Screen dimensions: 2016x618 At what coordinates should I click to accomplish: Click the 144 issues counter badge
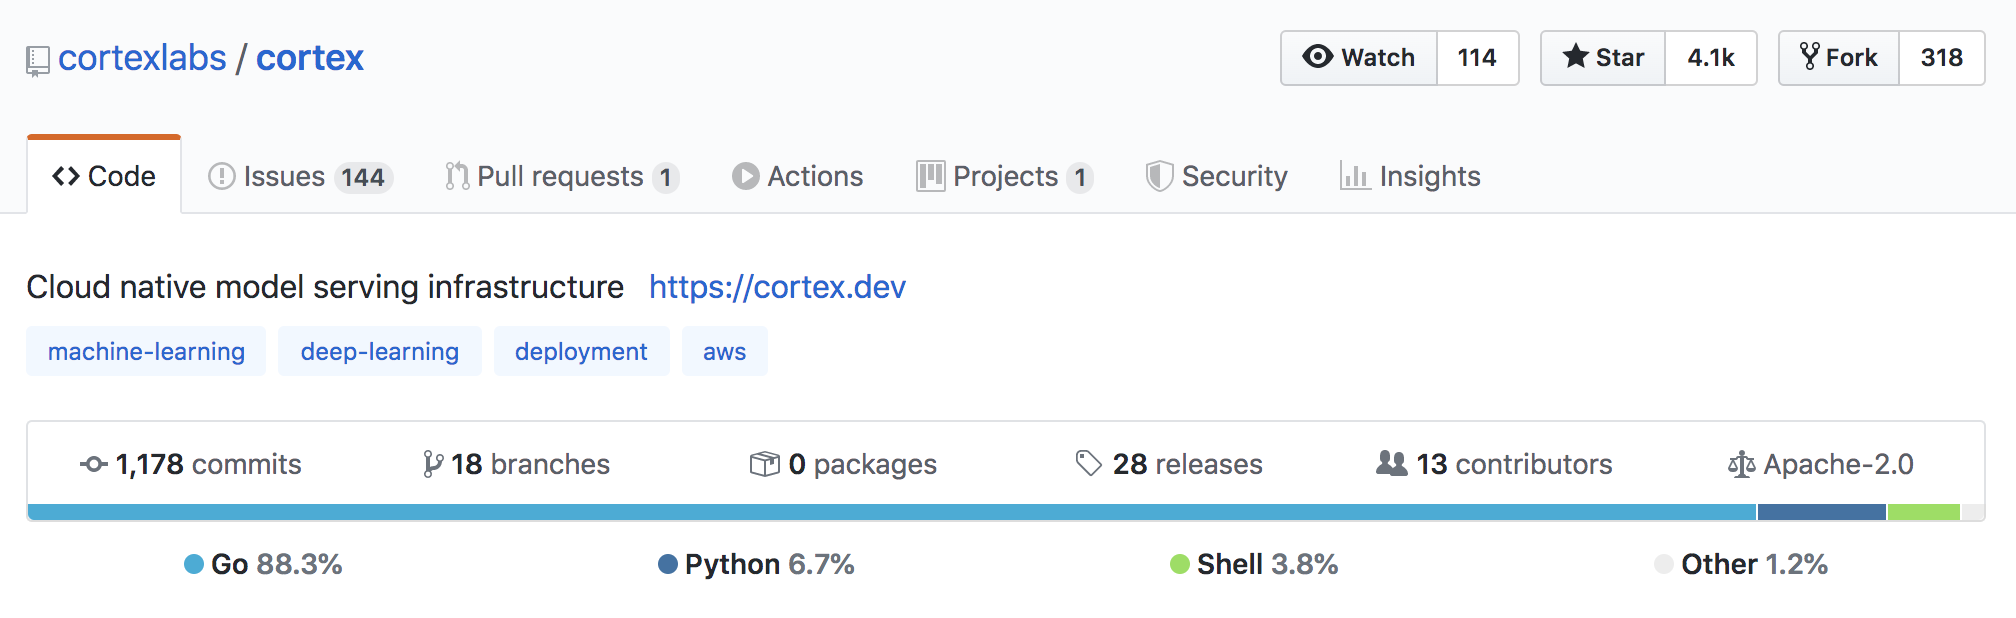pyautogui.click(x=363, y=178)
